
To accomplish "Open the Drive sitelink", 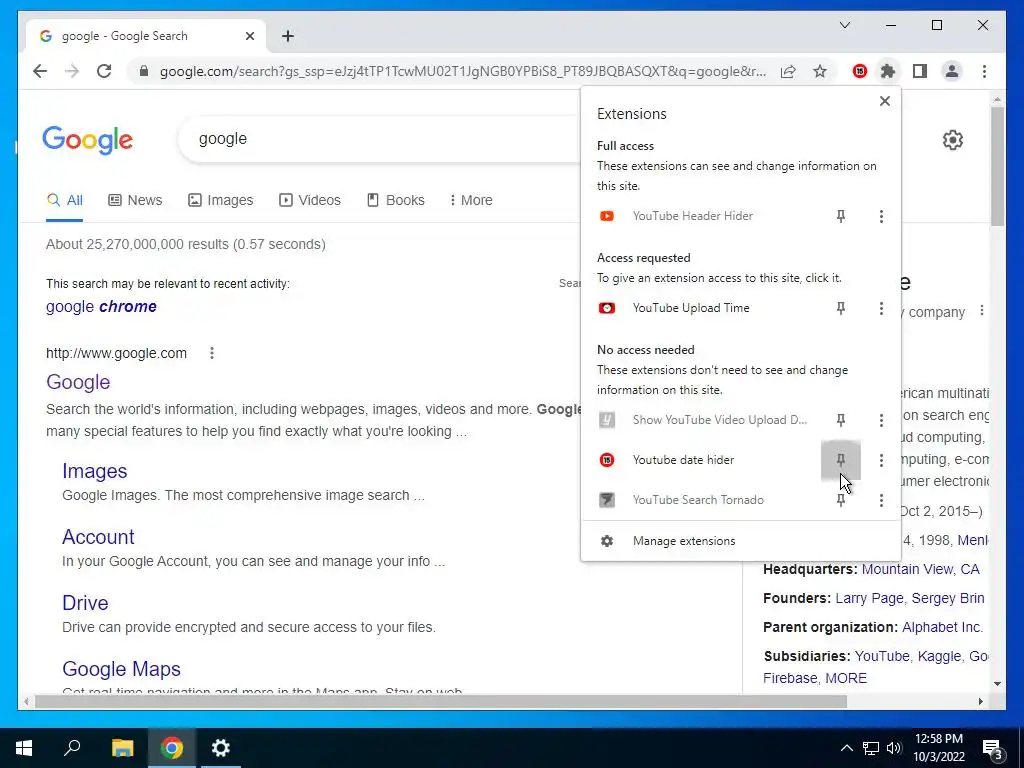I will click(86, 603).
